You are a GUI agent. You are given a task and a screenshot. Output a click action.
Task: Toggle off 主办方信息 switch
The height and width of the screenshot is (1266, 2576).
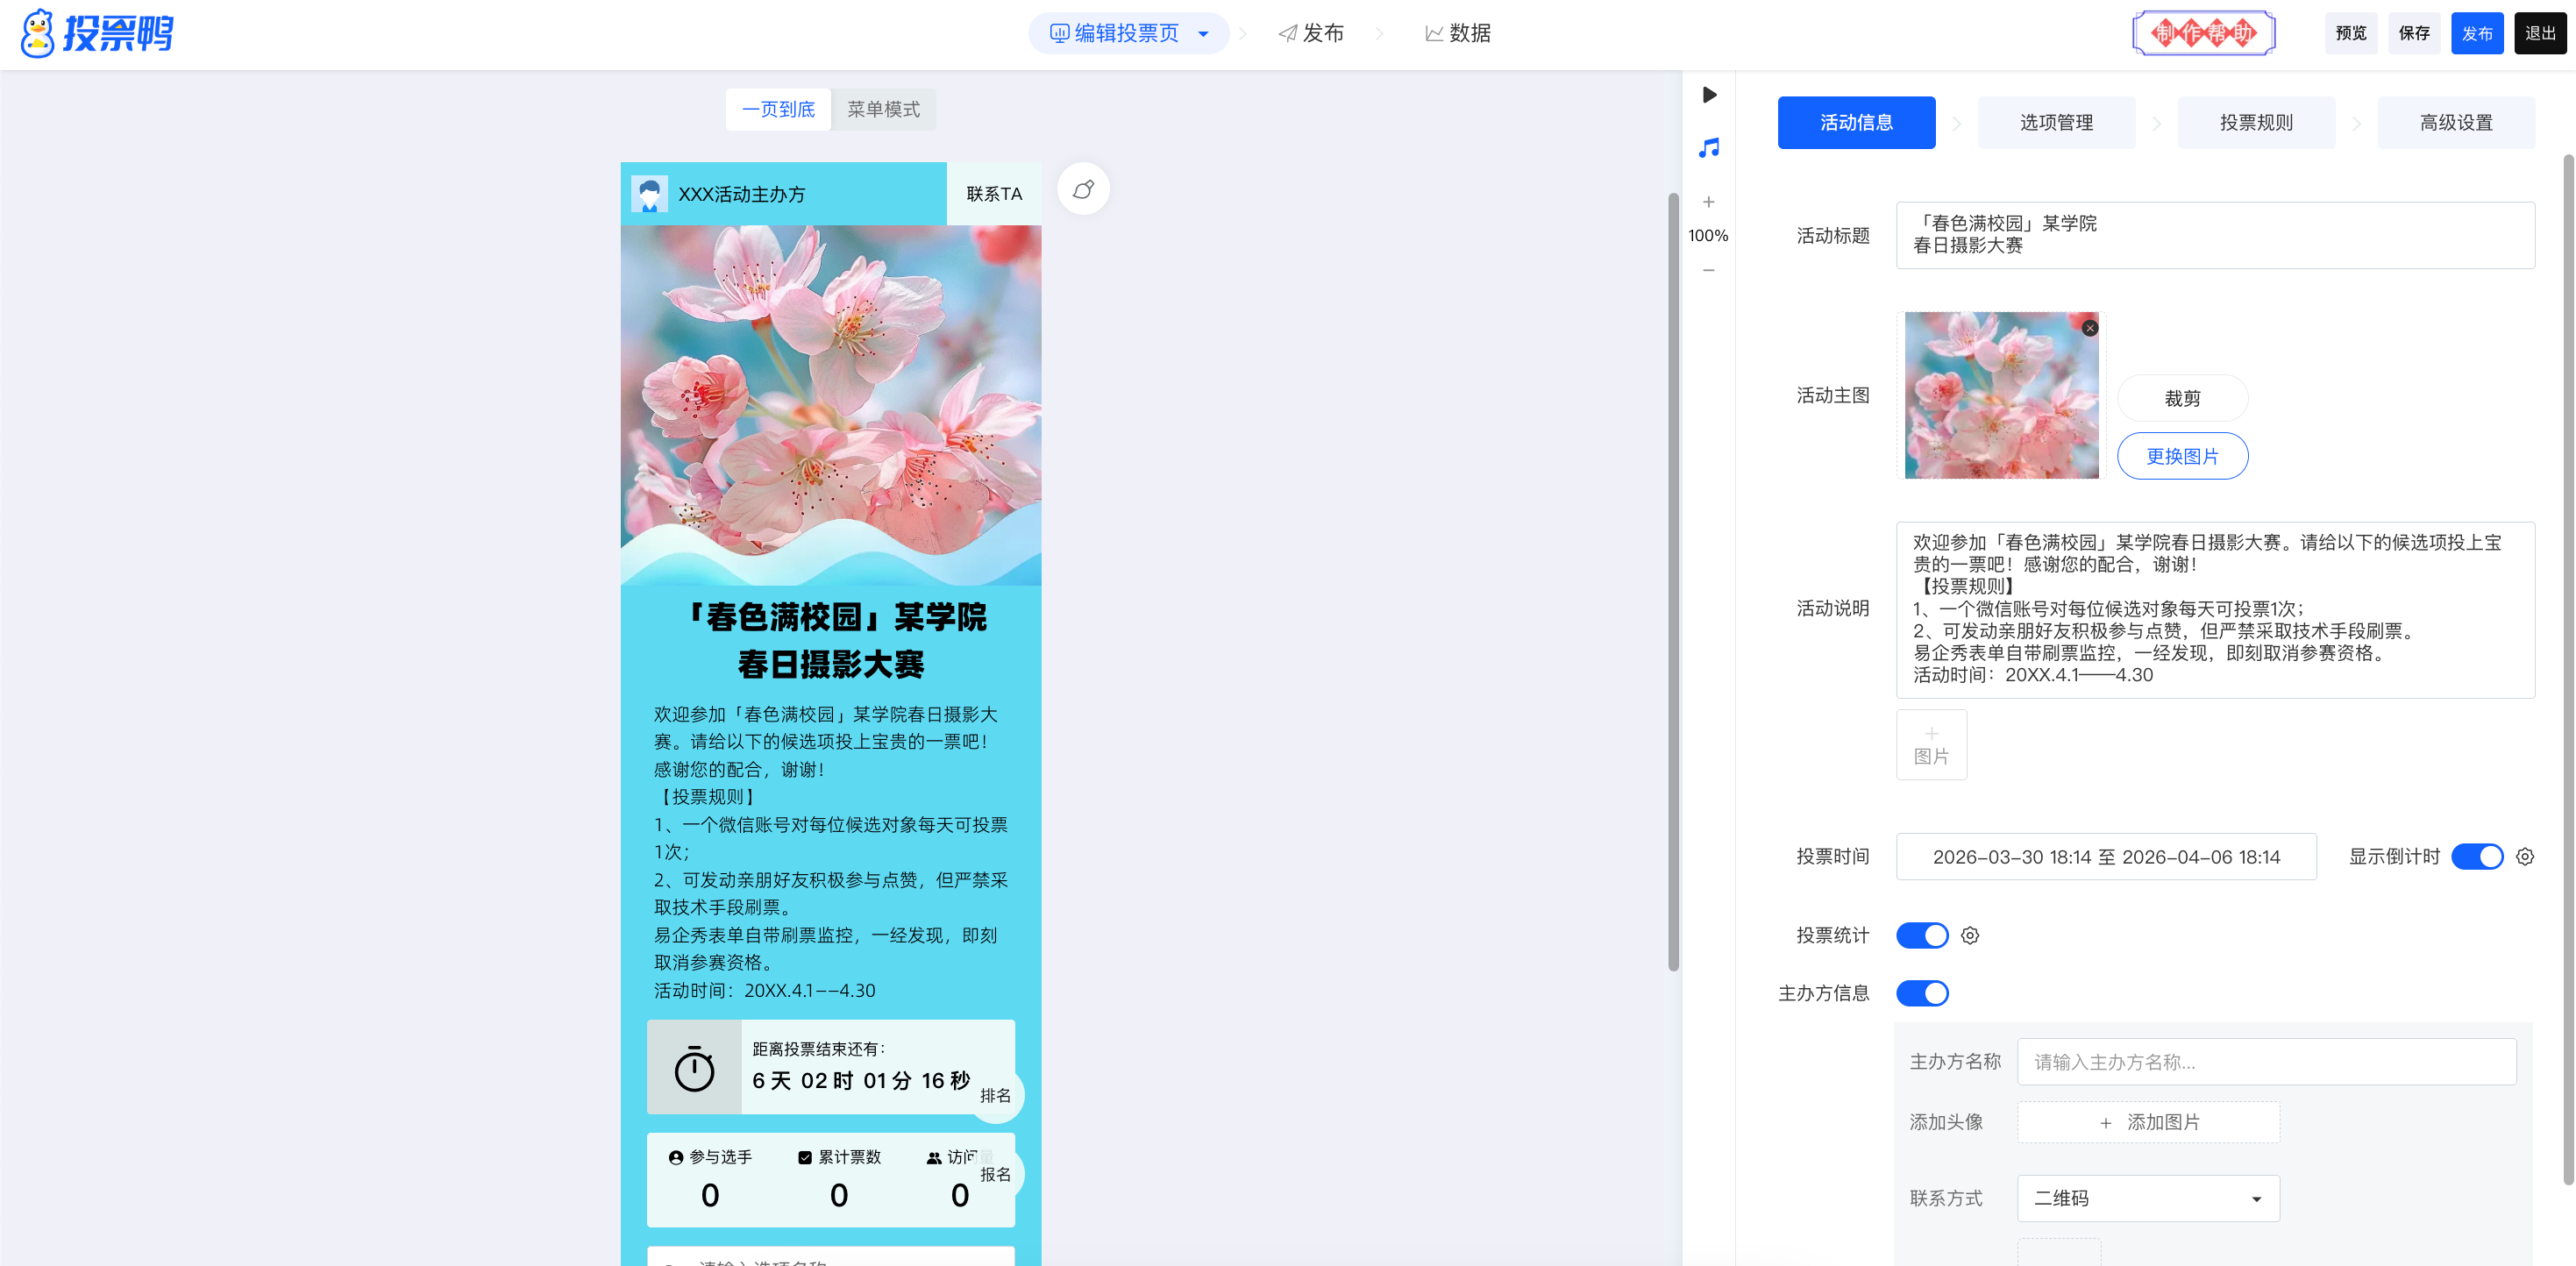click(1922, 994)
